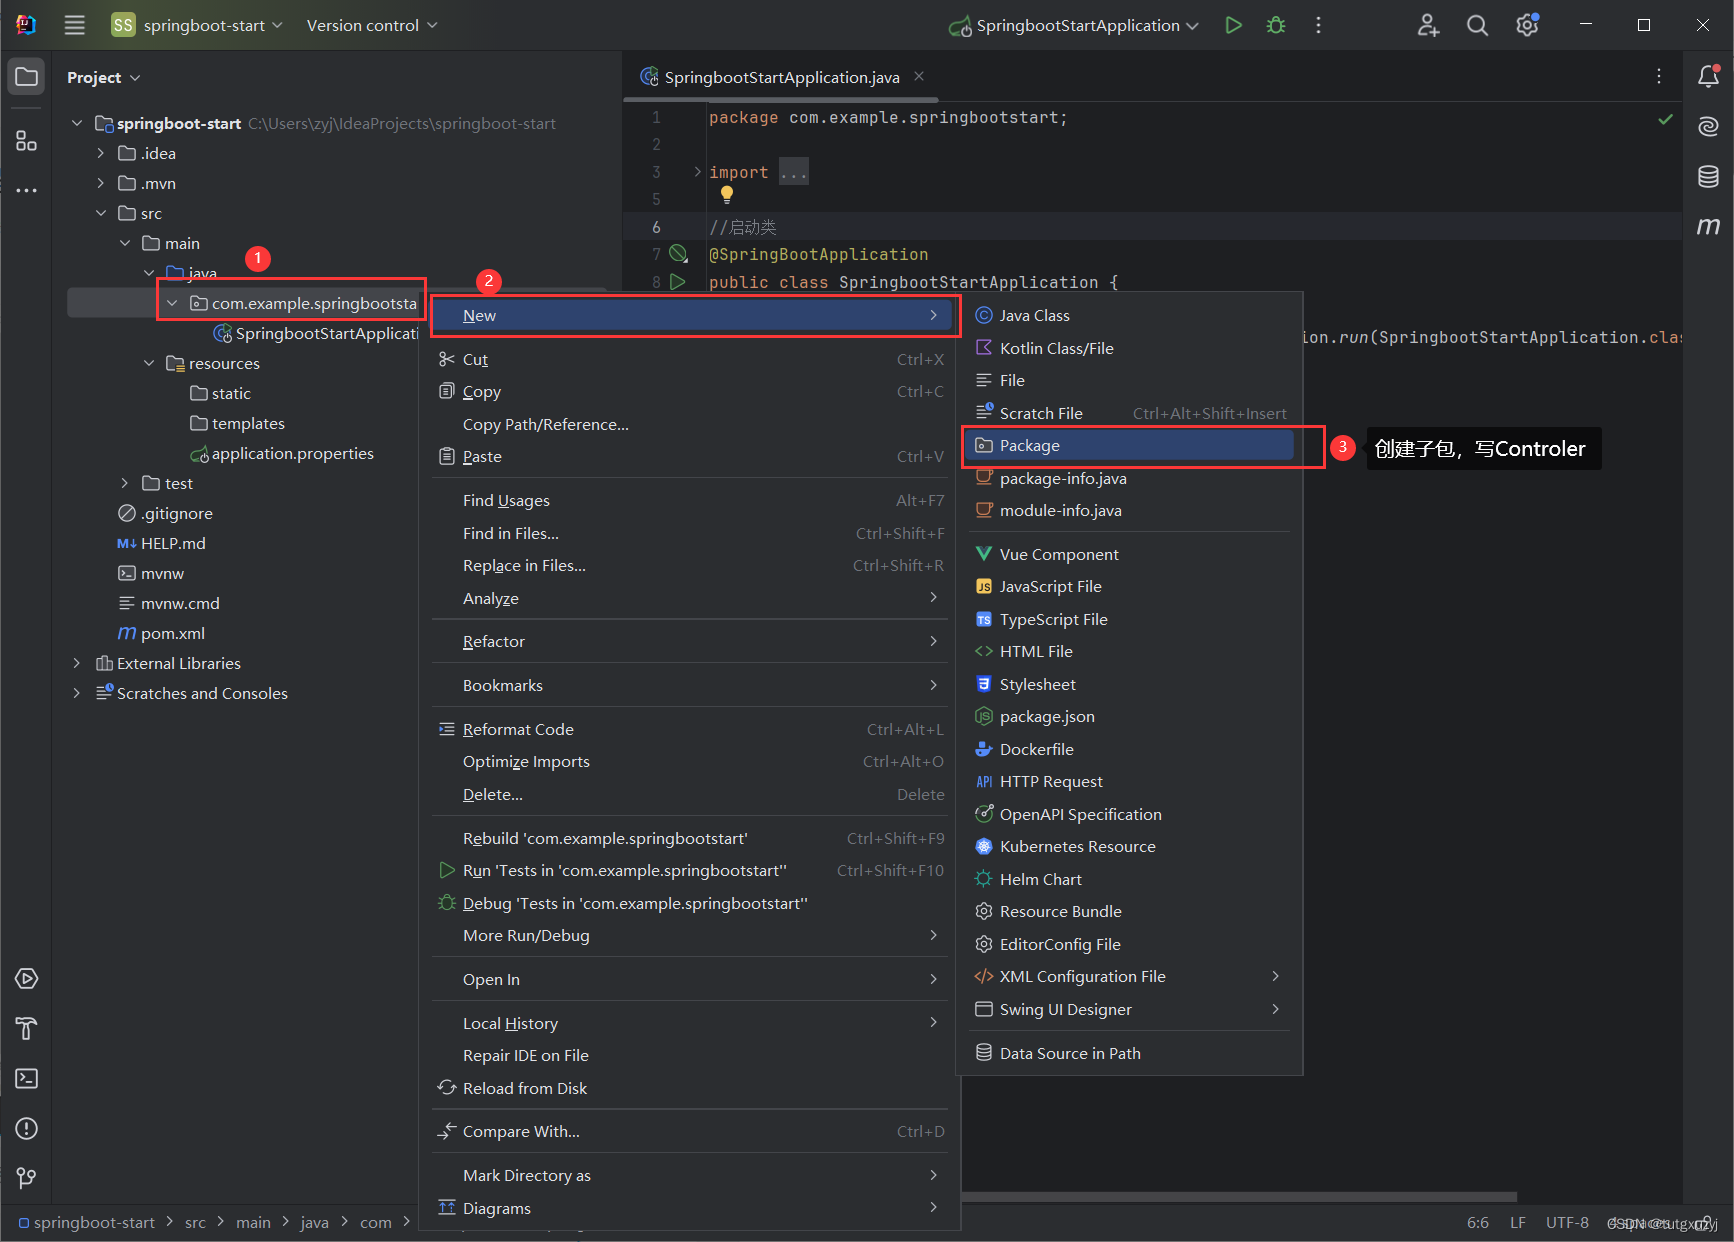Select Vue Component in New submenu

pos(1129,554)
